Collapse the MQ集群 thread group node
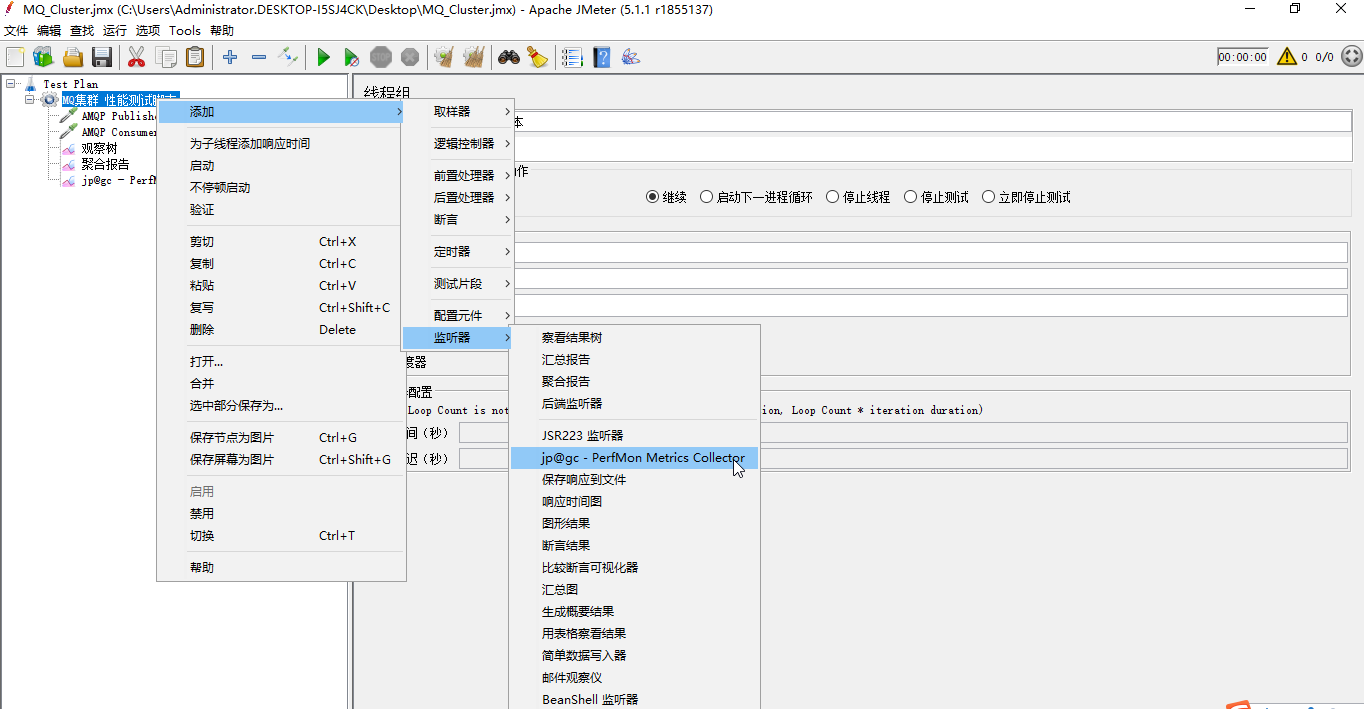 tap(30, 100)
